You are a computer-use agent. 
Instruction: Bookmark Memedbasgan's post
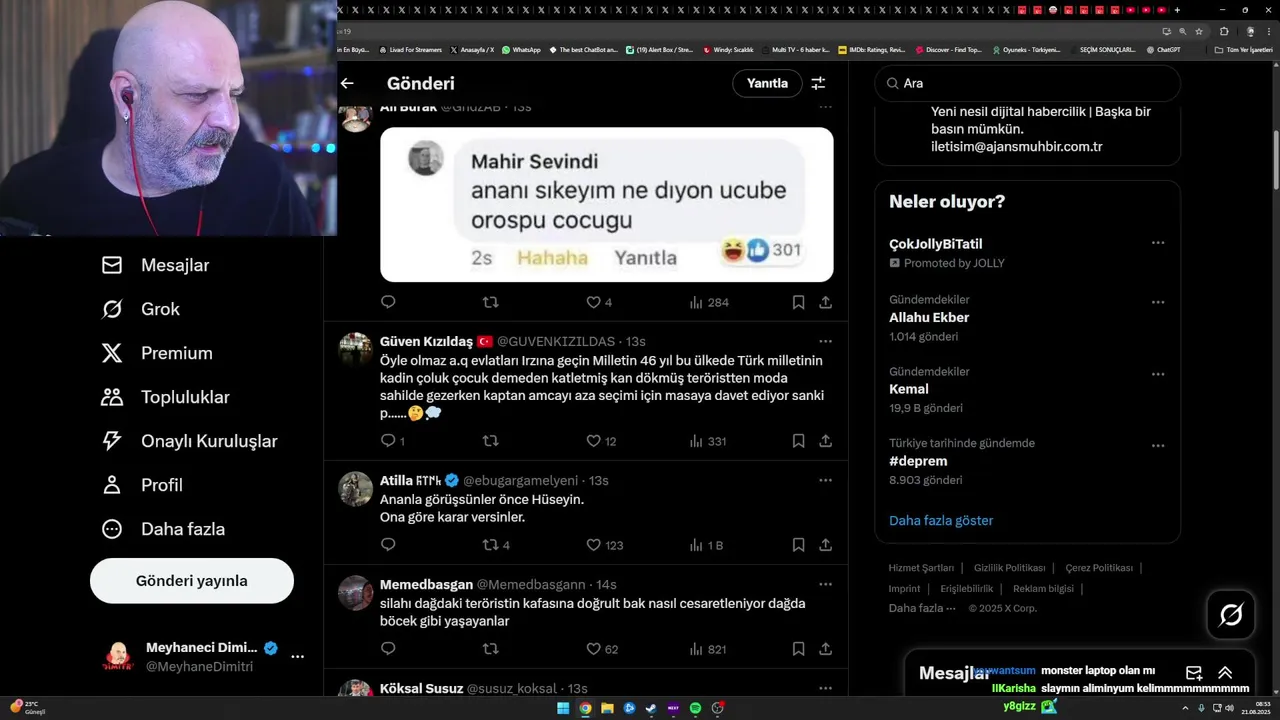[798, 649]
